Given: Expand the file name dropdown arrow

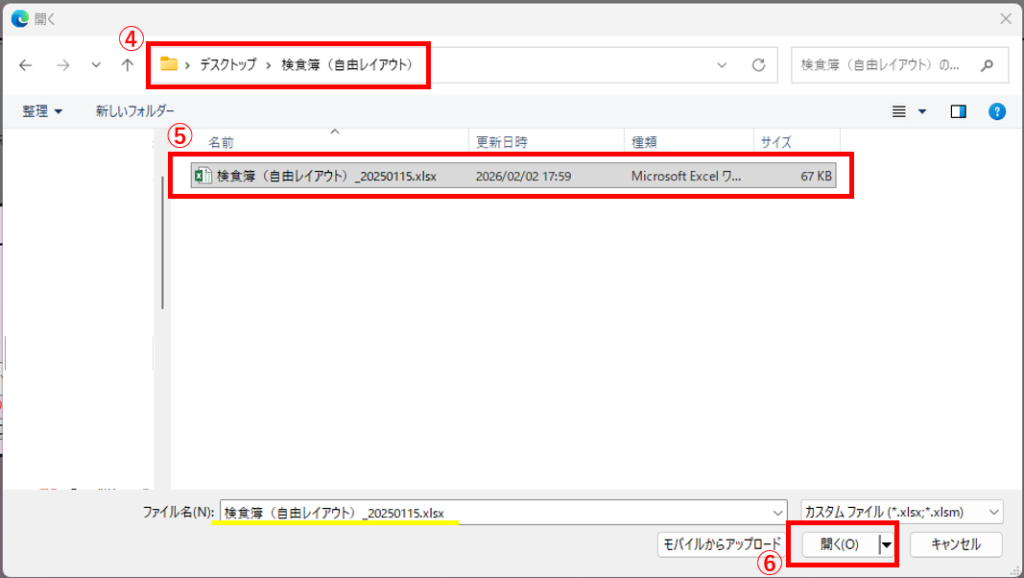Looking at the screenshot, I should point(778,512).
